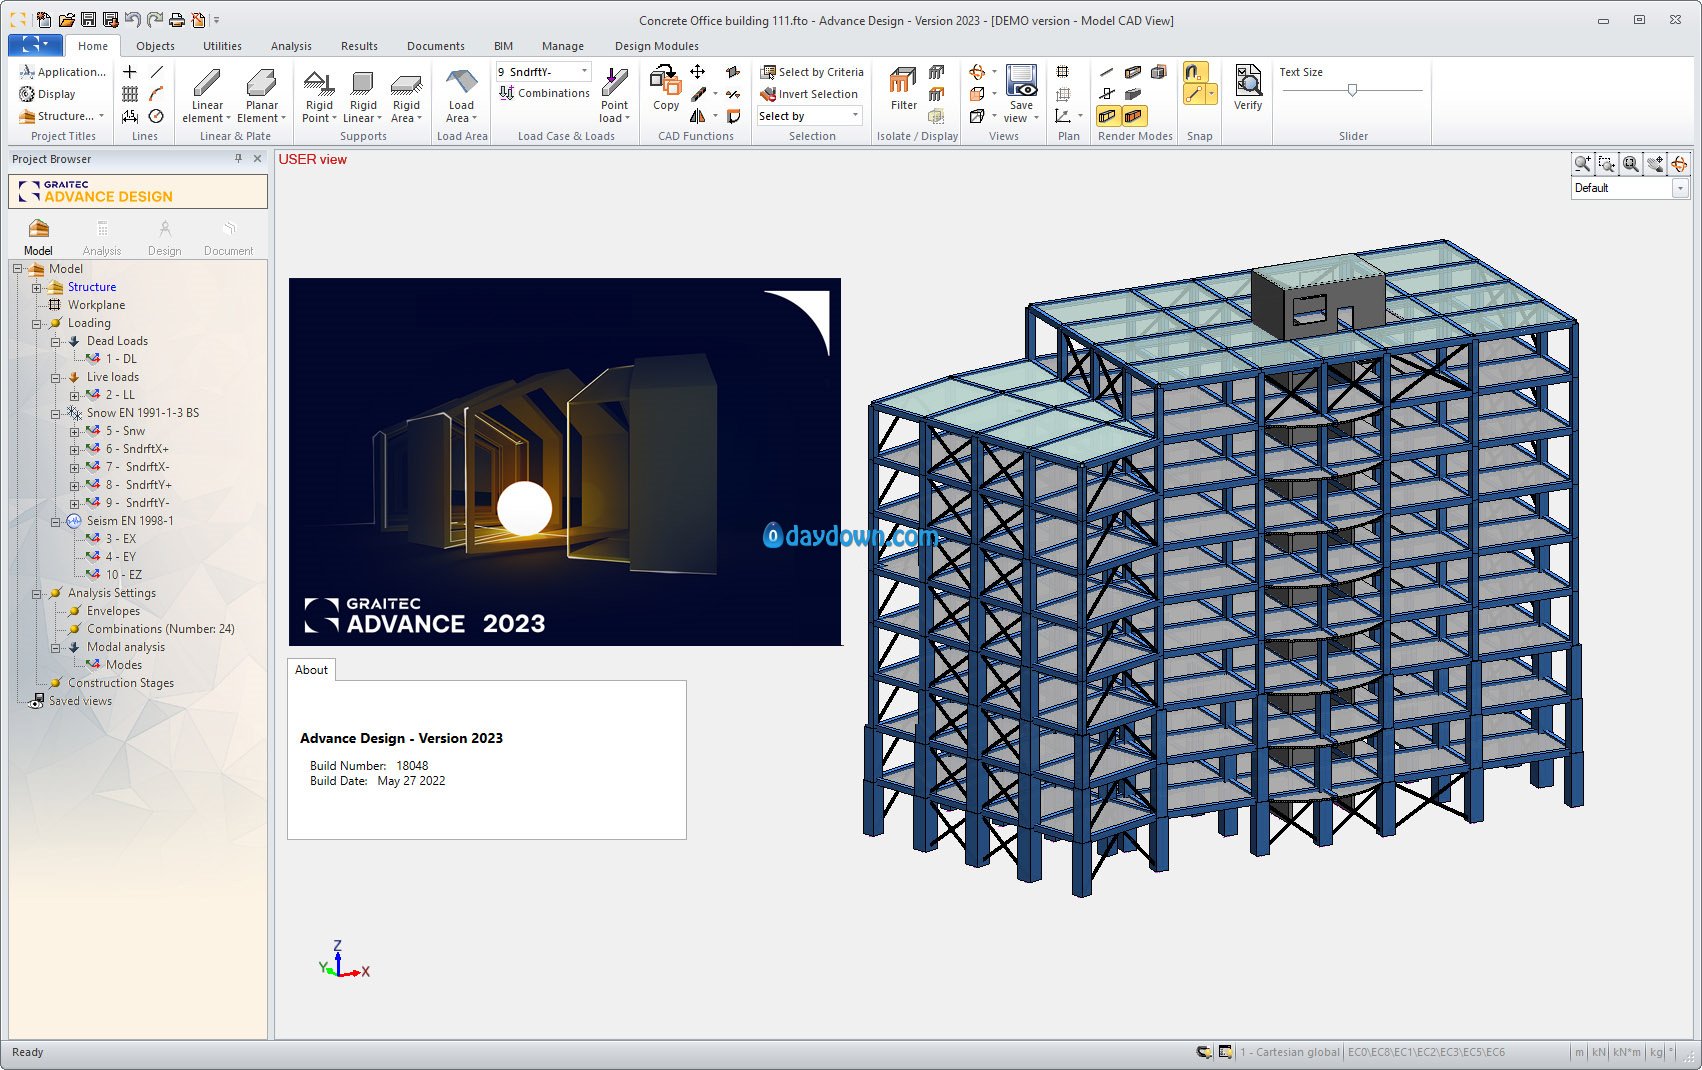
Task: Select the straight line tool in Lines
Action: [157, 72]
